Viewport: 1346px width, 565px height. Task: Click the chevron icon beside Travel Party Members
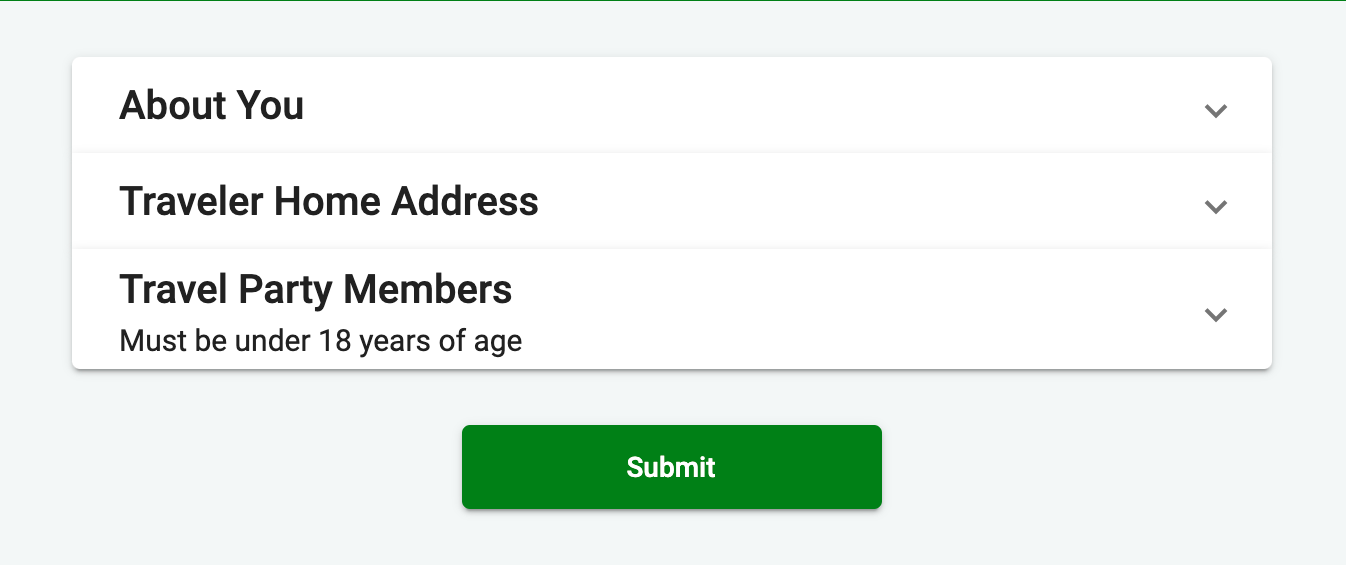[x=1215, y=314]
